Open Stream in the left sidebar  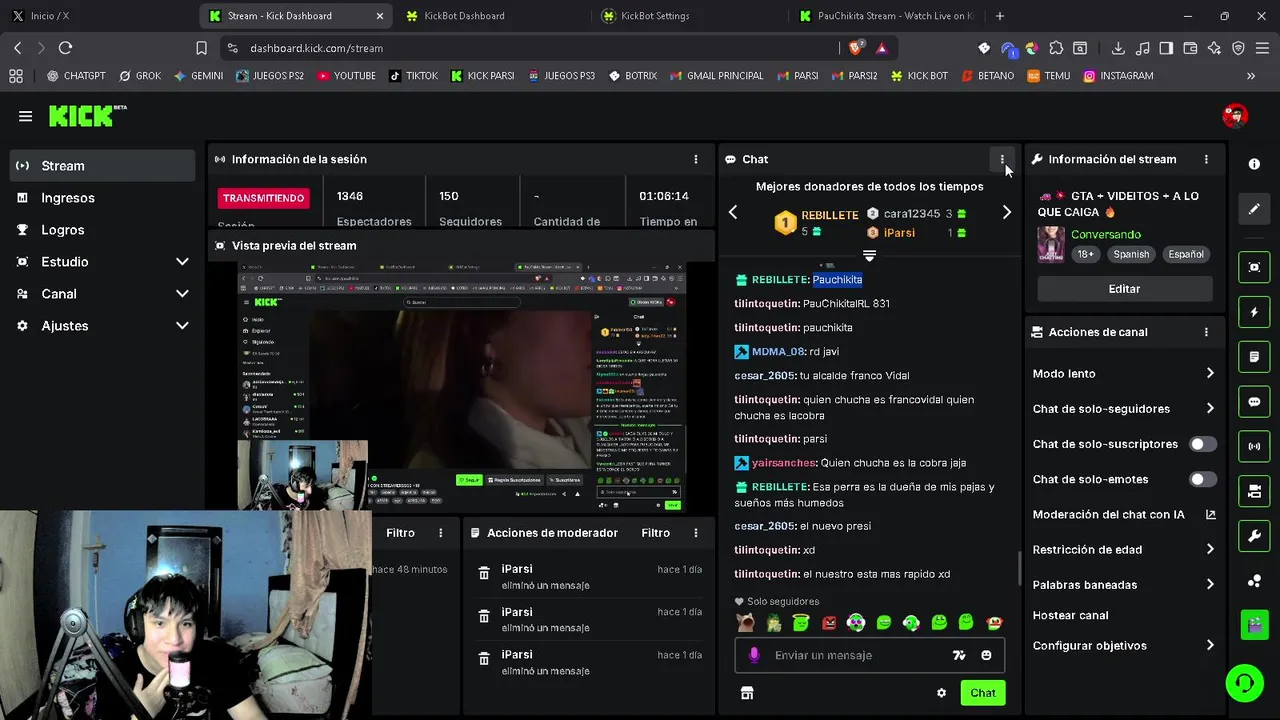[x=102, y=166]
